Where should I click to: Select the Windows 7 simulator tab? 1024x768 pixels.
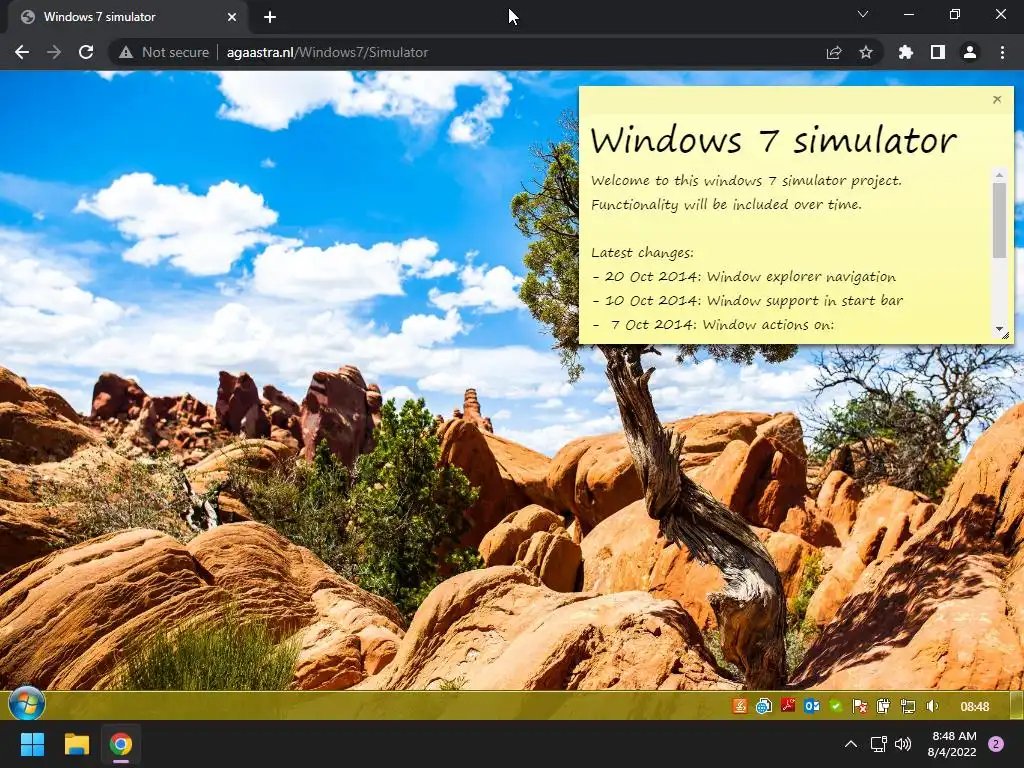[127, 17]
